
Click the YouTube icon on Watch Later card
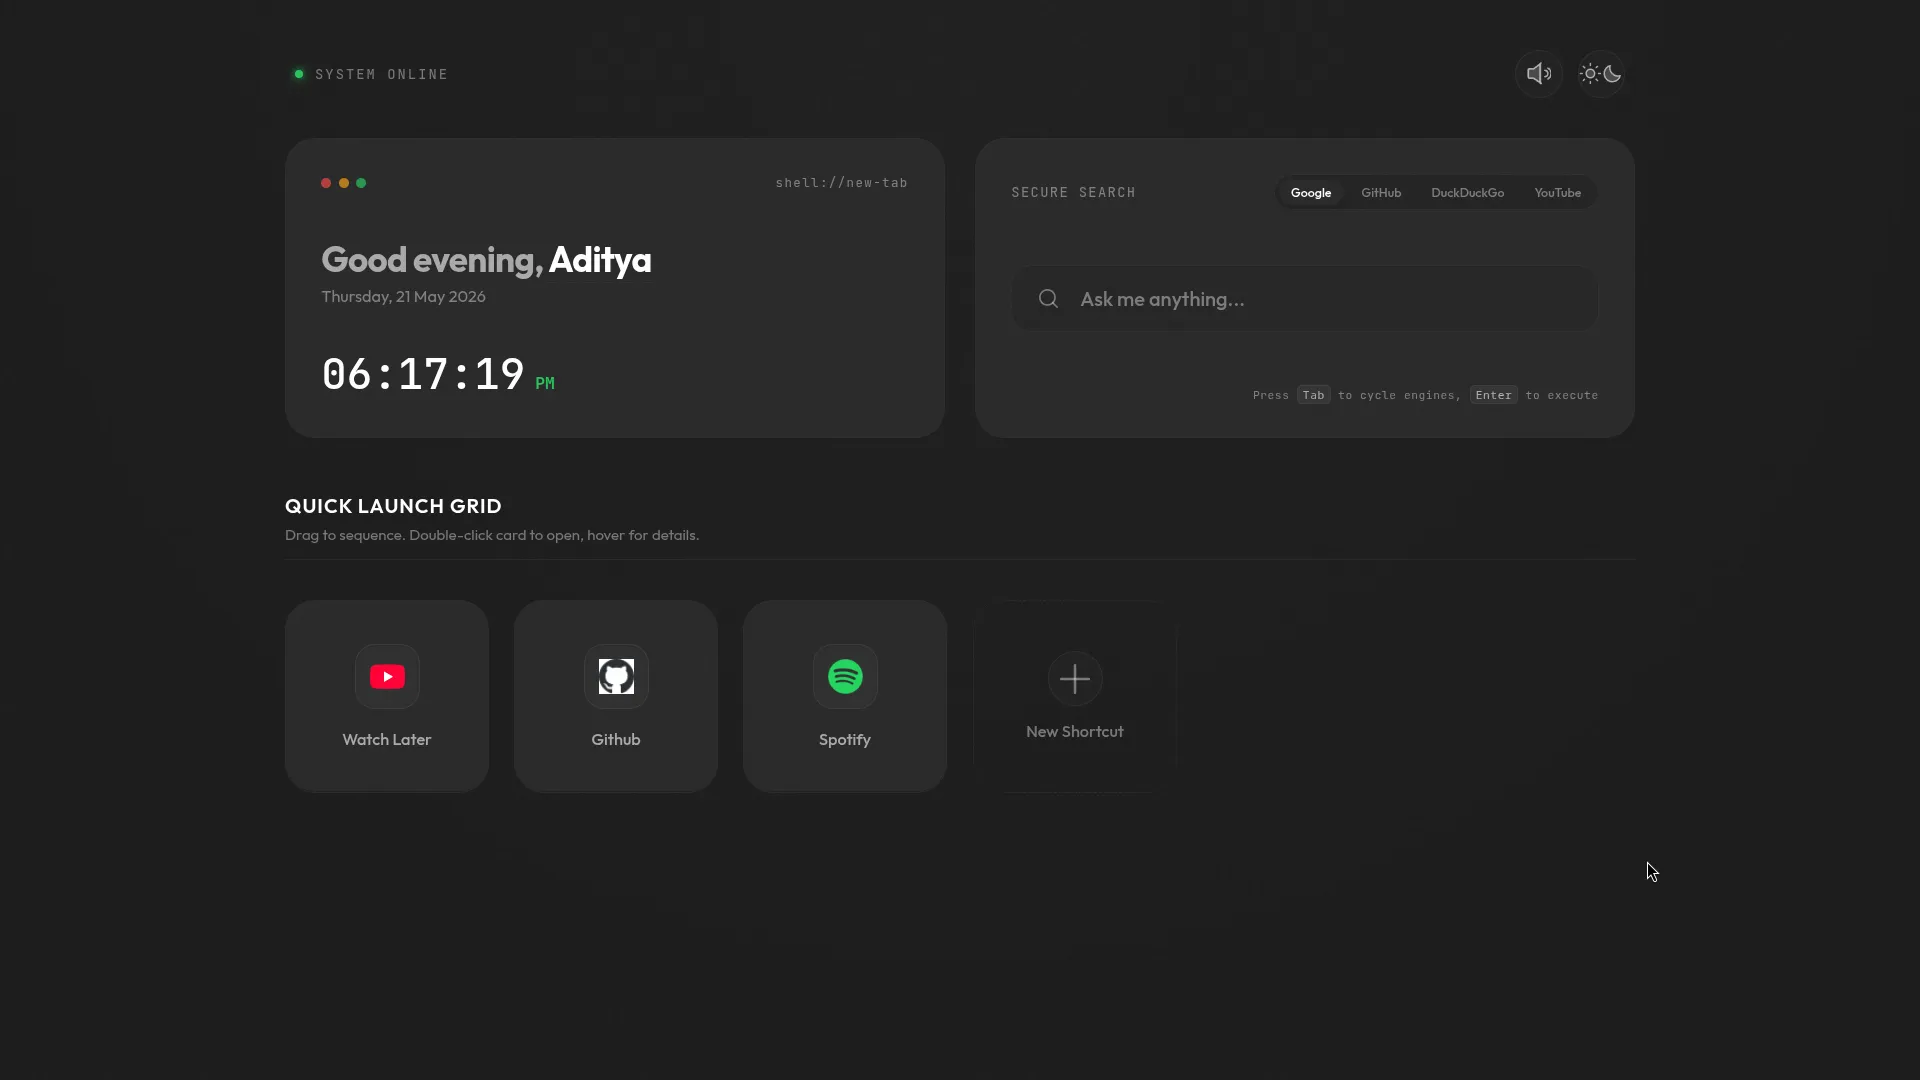point(387,677)
